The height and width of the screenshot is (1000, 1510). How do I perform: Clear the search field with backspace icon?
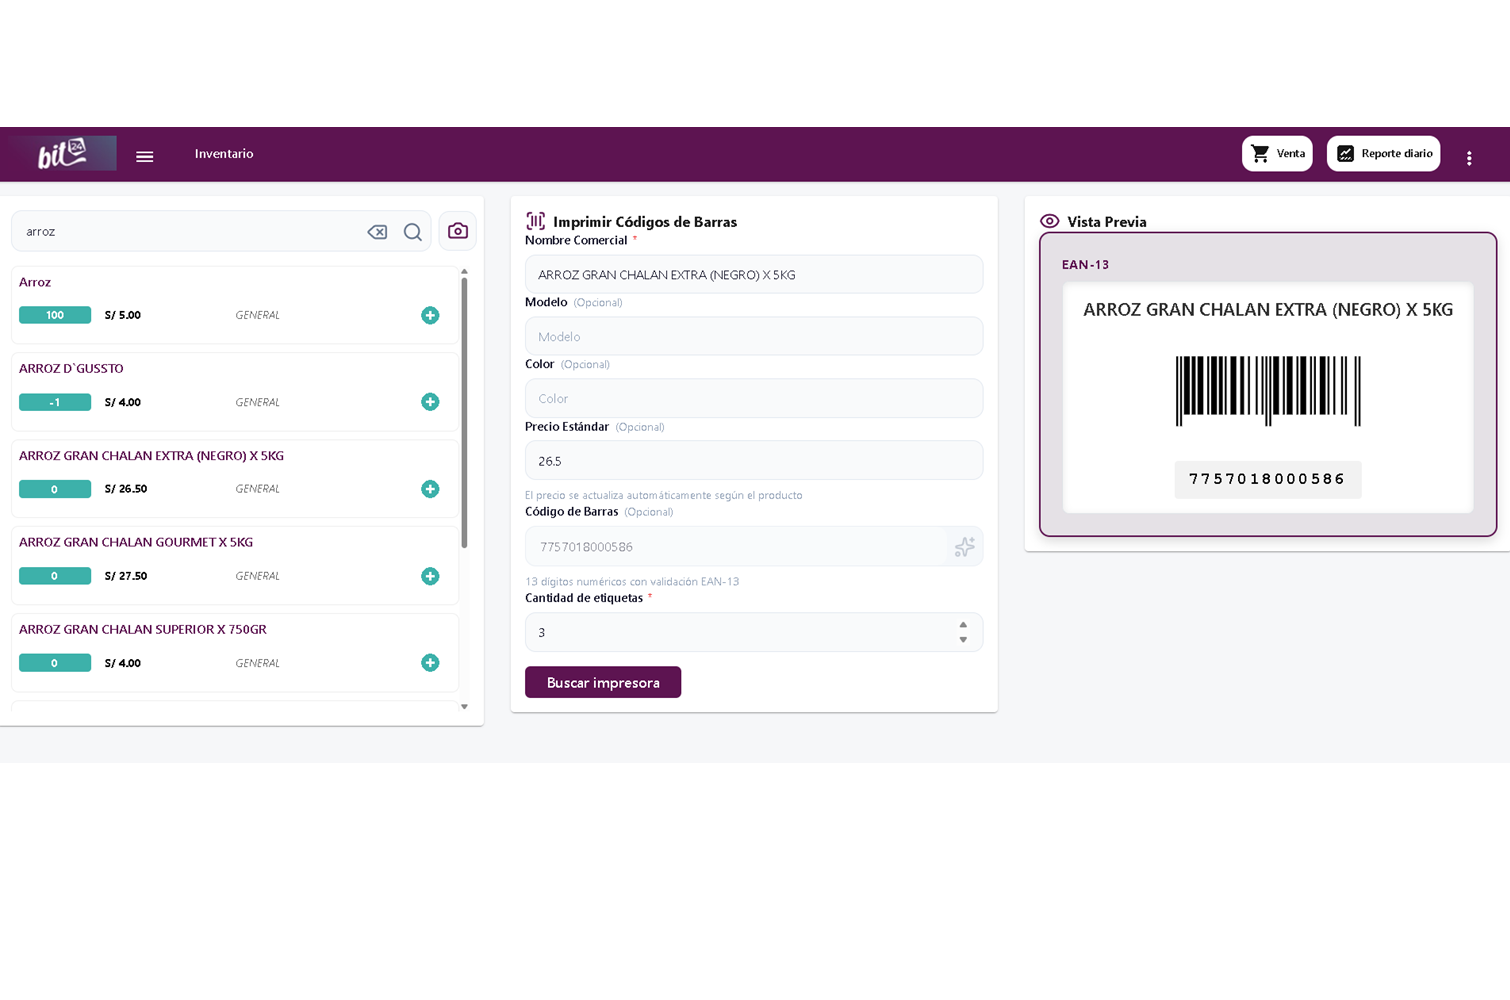[x=377, y=232]
